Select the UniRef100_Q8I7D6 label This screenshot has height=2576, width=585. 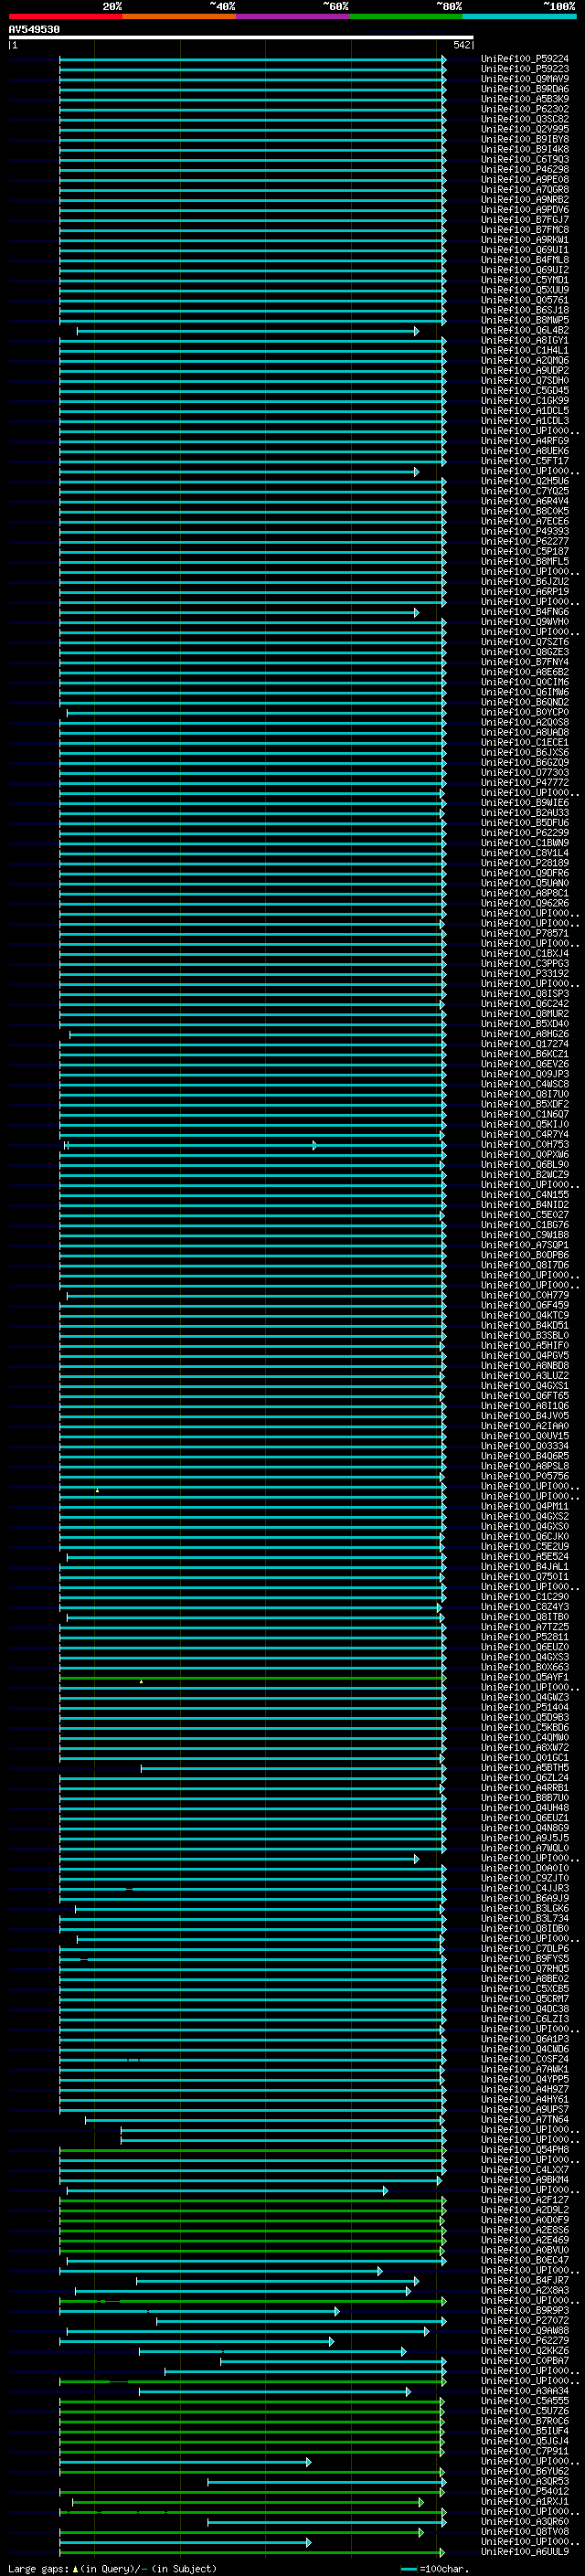tap(525, 1265)
